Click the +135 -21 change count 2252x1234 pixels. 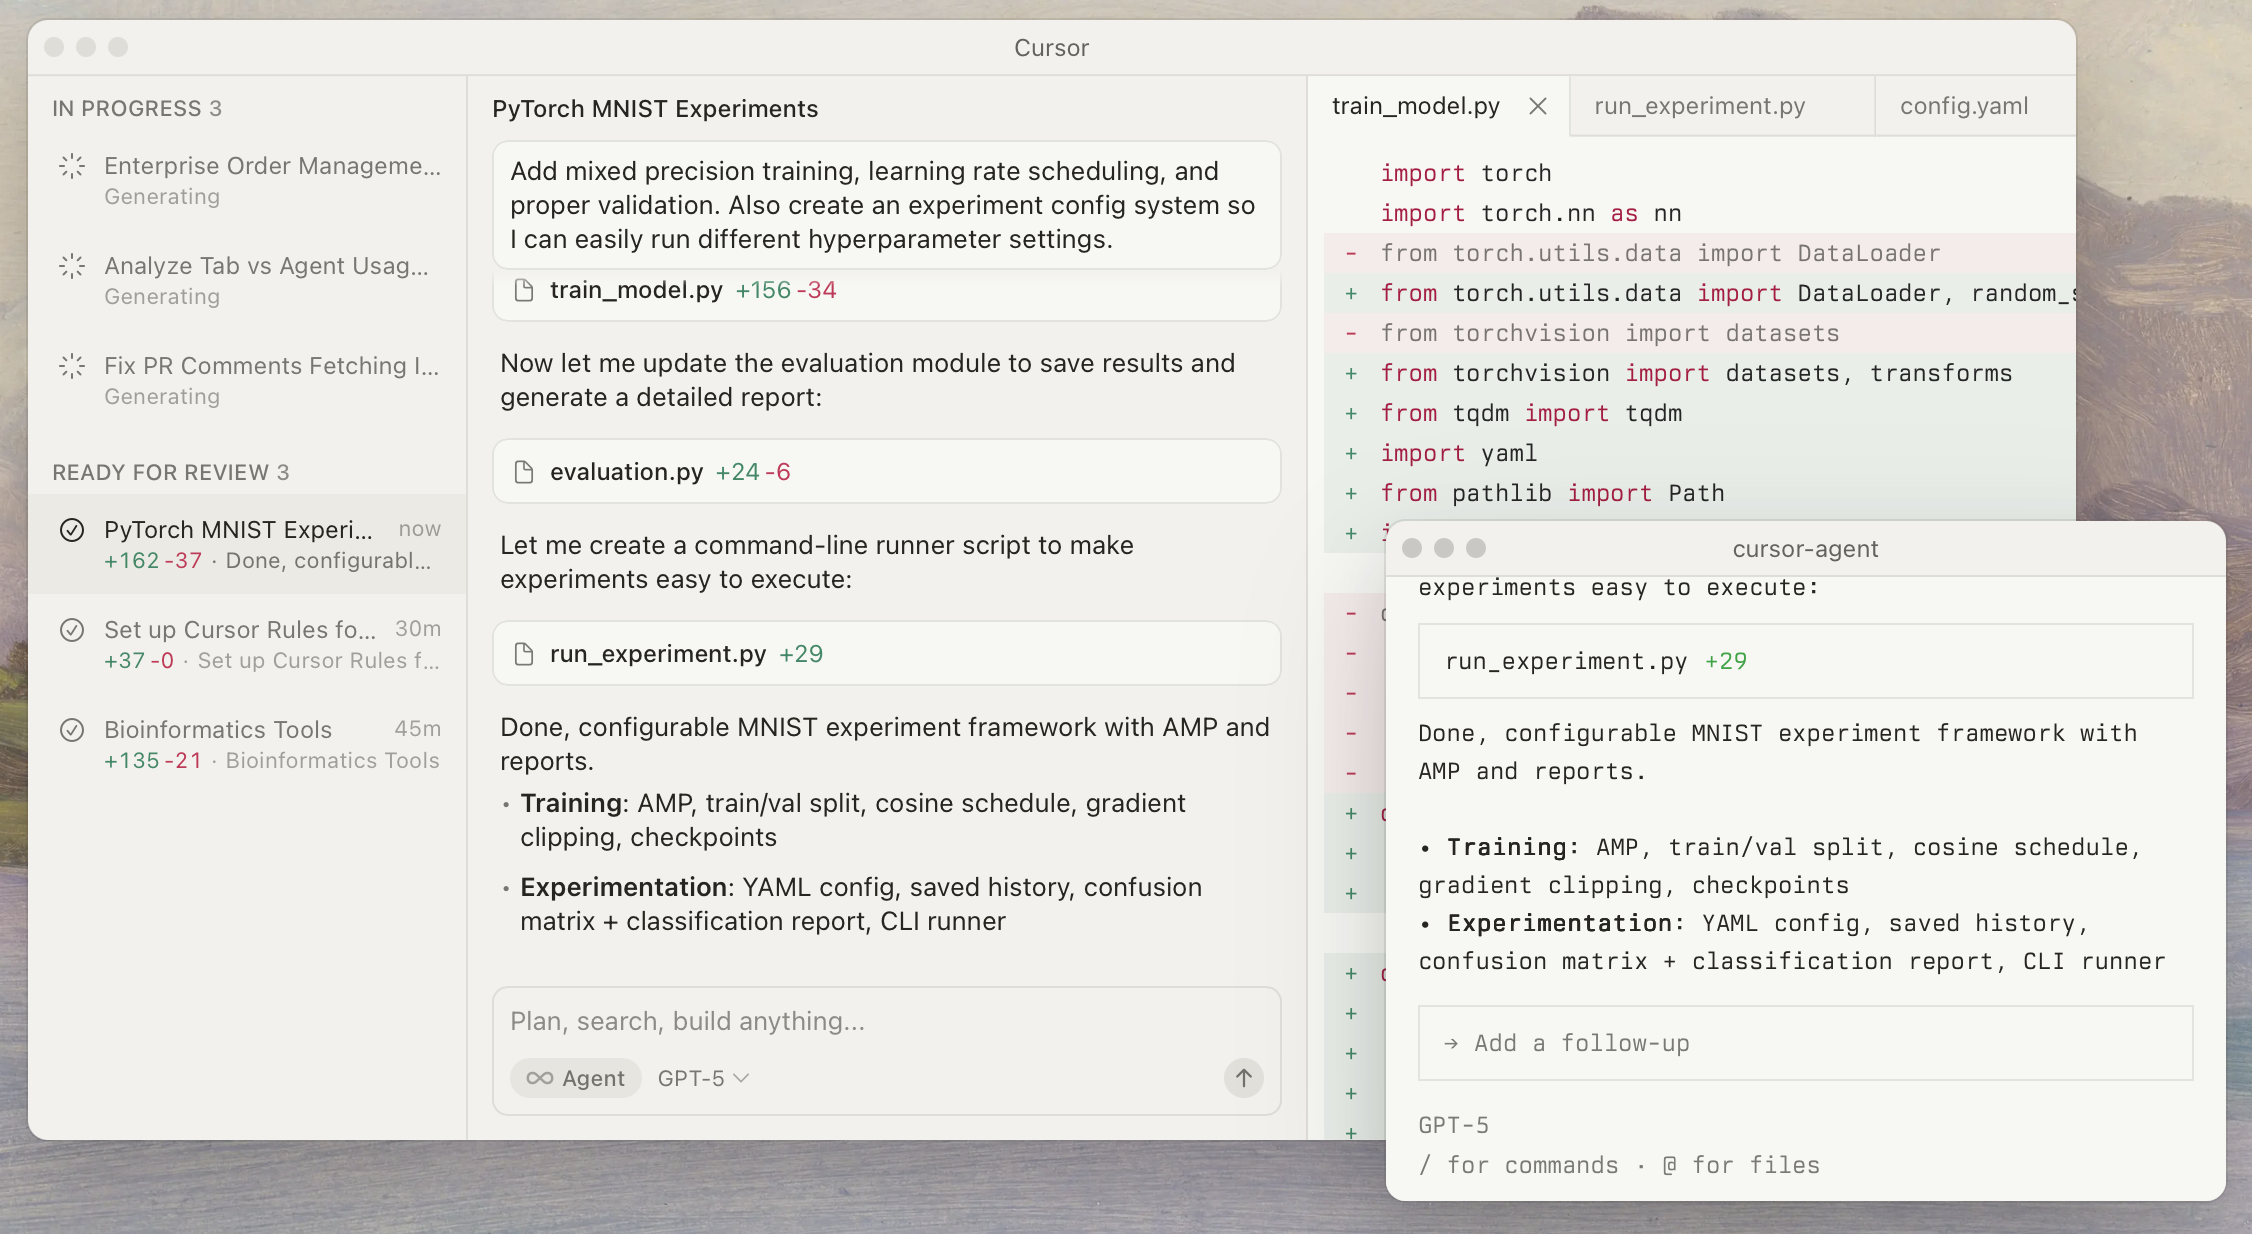(x=153, y=761)
